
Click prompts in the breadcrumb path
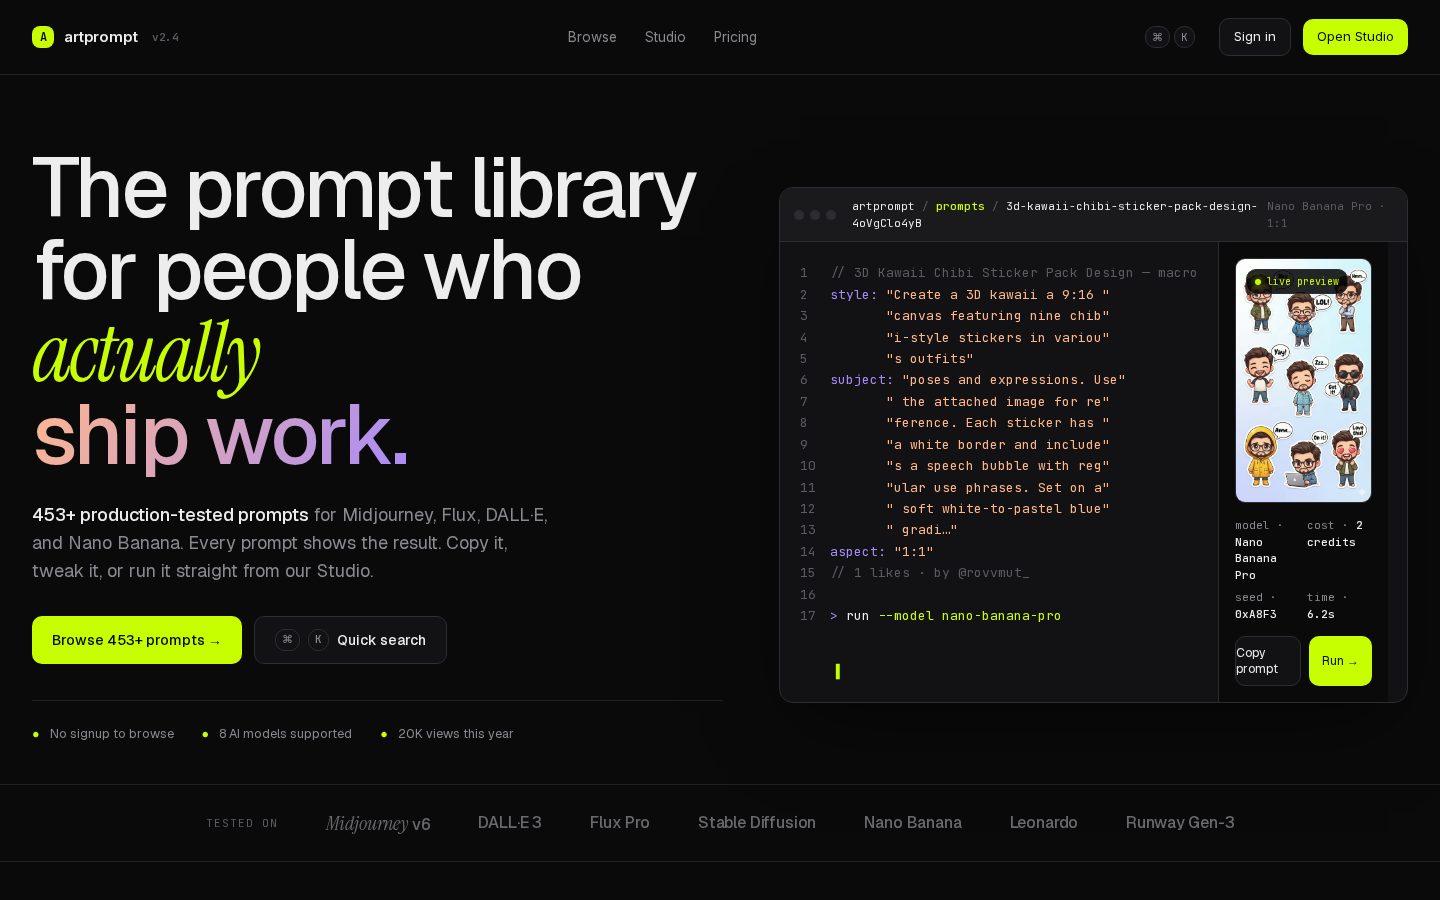coord(960,206)
